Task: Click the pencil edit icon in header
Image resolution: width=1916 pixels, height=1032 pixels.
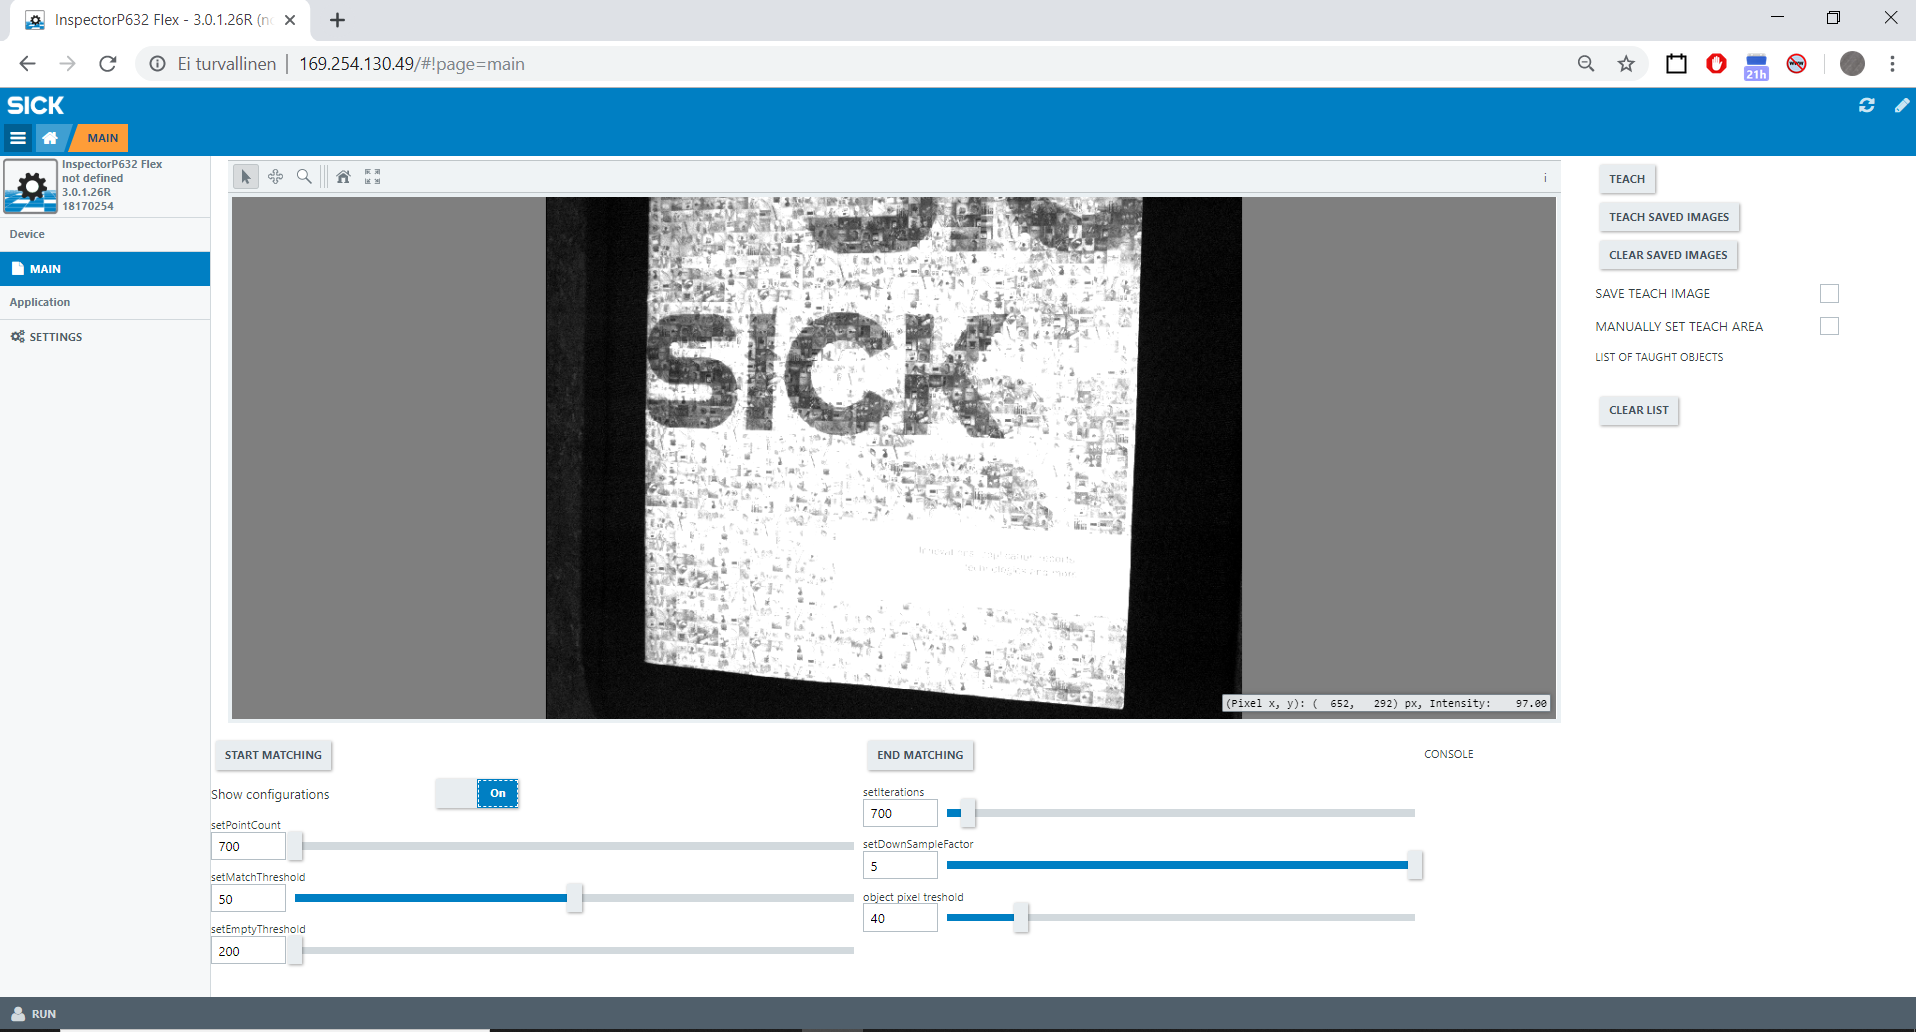Action: (1901, 105)
